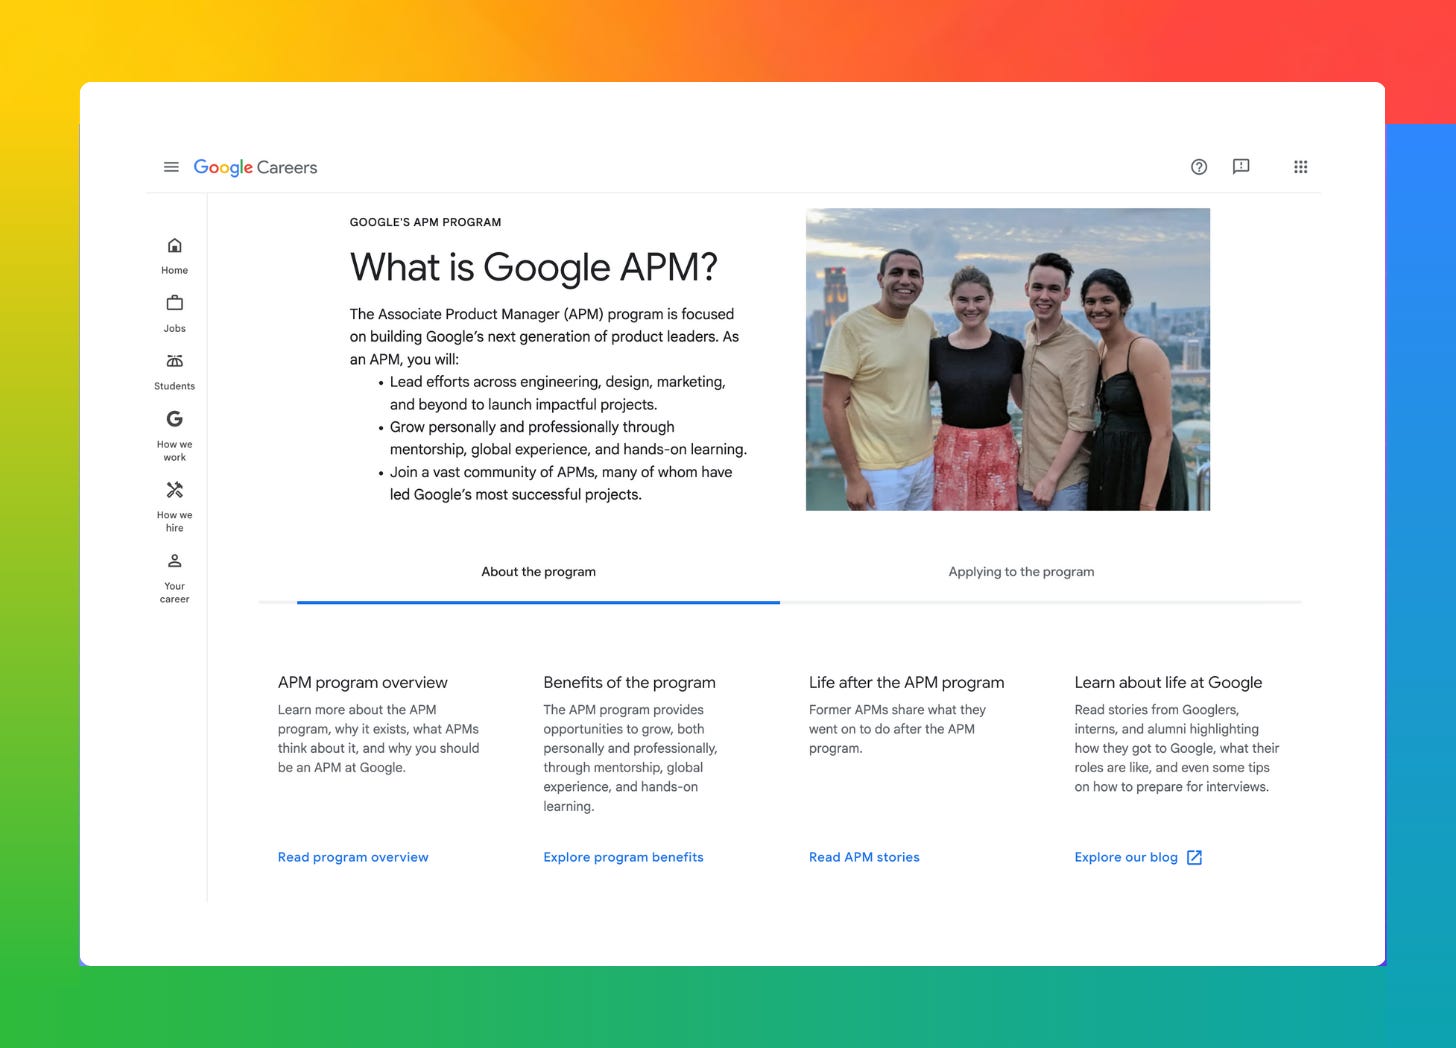The width and height of the screenshot is (1456, 1048).
Task: Click the bullet starting with Grow personally and professionally
Action: point(568,438)
